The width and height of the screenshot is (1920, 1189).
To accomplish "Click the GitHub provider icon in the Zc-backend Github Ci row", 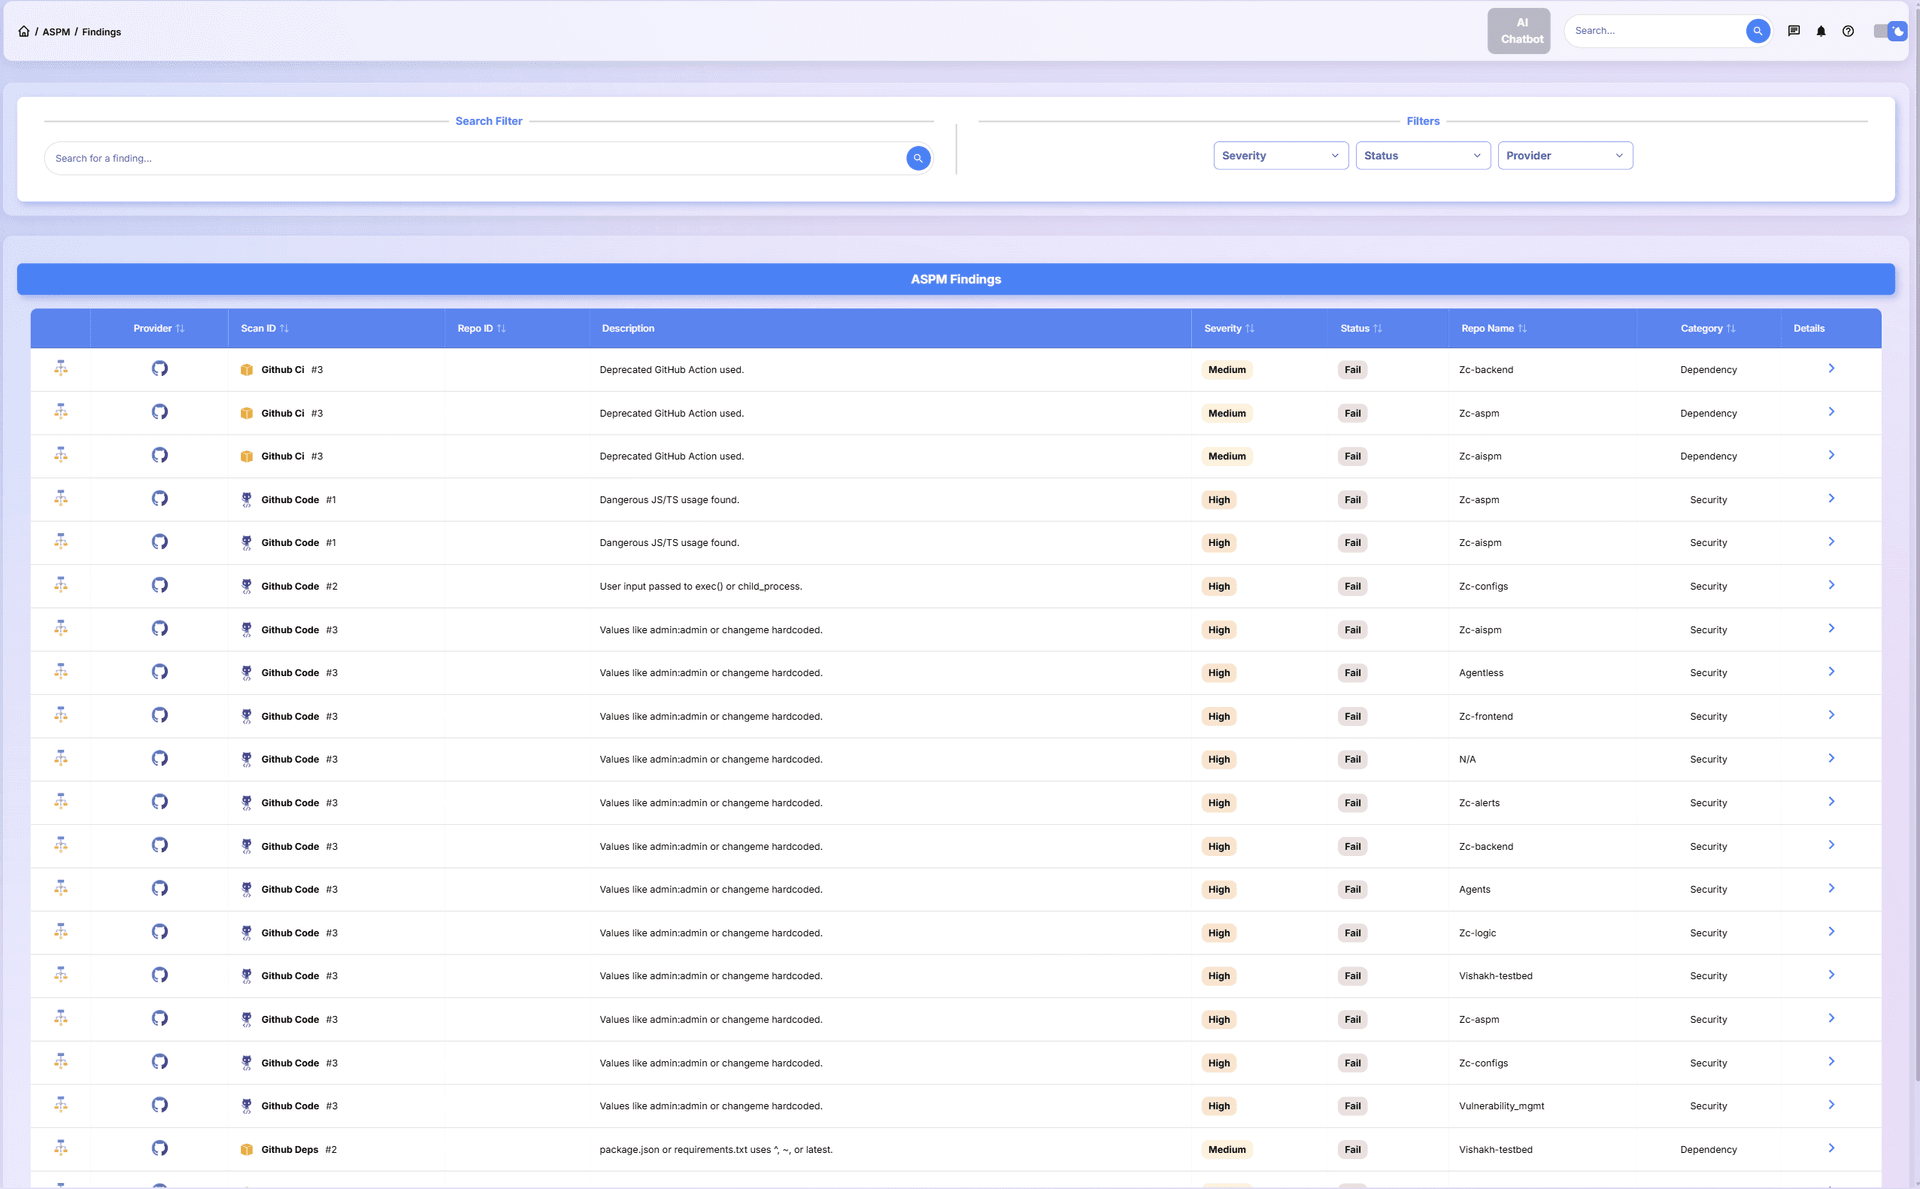I will pyautogui.click(x=160, y=368).
